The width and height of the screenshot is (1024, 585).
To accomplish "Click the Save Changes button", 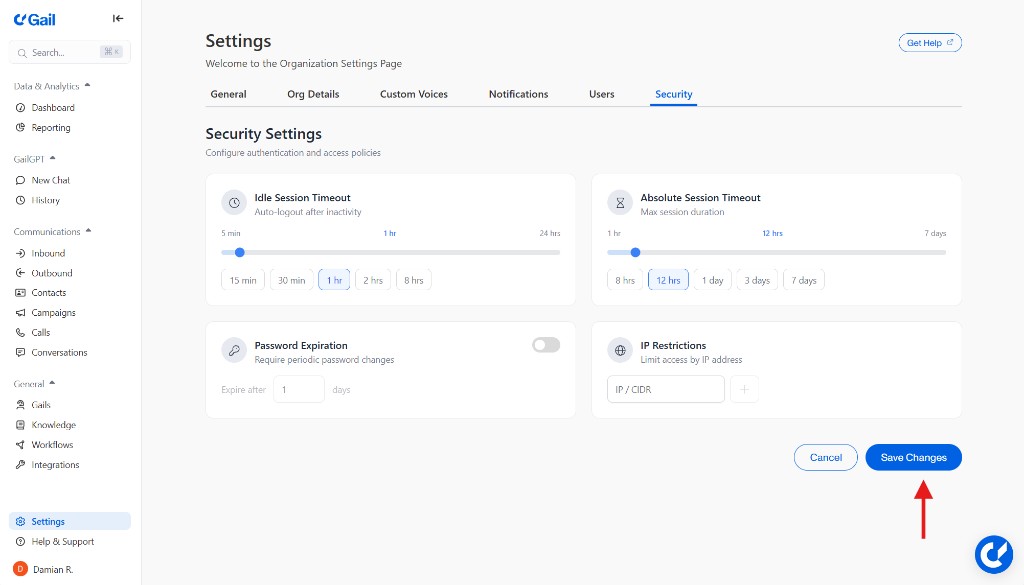I will 913,458.
